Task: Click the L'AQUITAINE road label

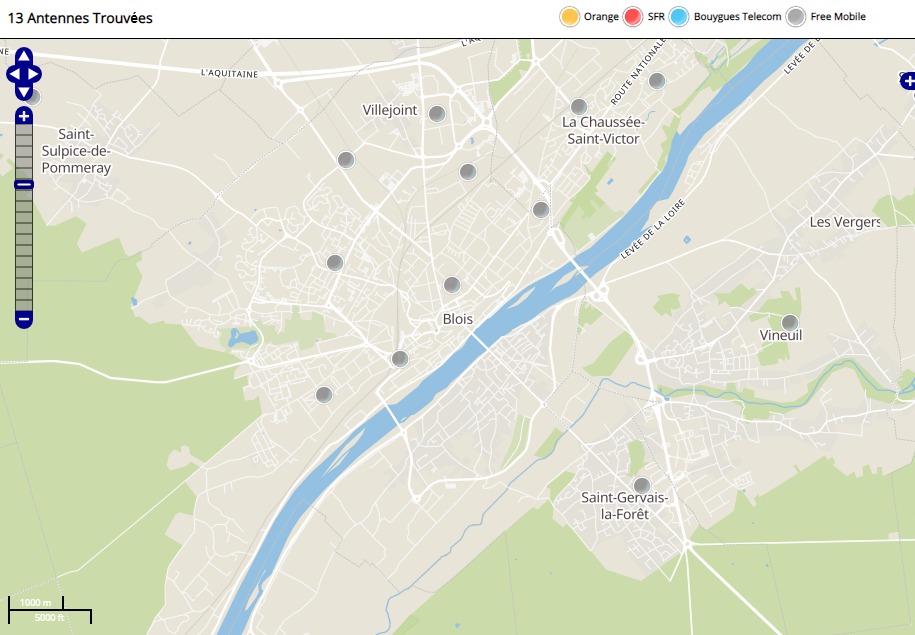Action: (229, 73)
